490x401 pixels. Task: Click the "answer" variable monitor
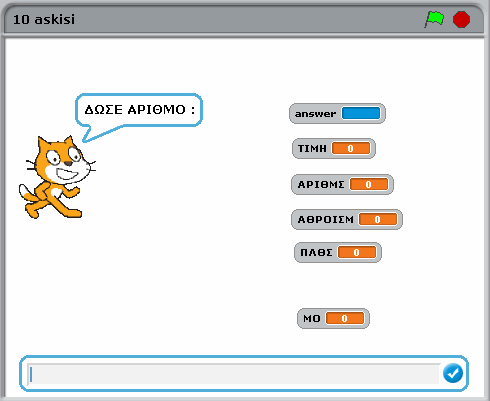click(337, 113)
